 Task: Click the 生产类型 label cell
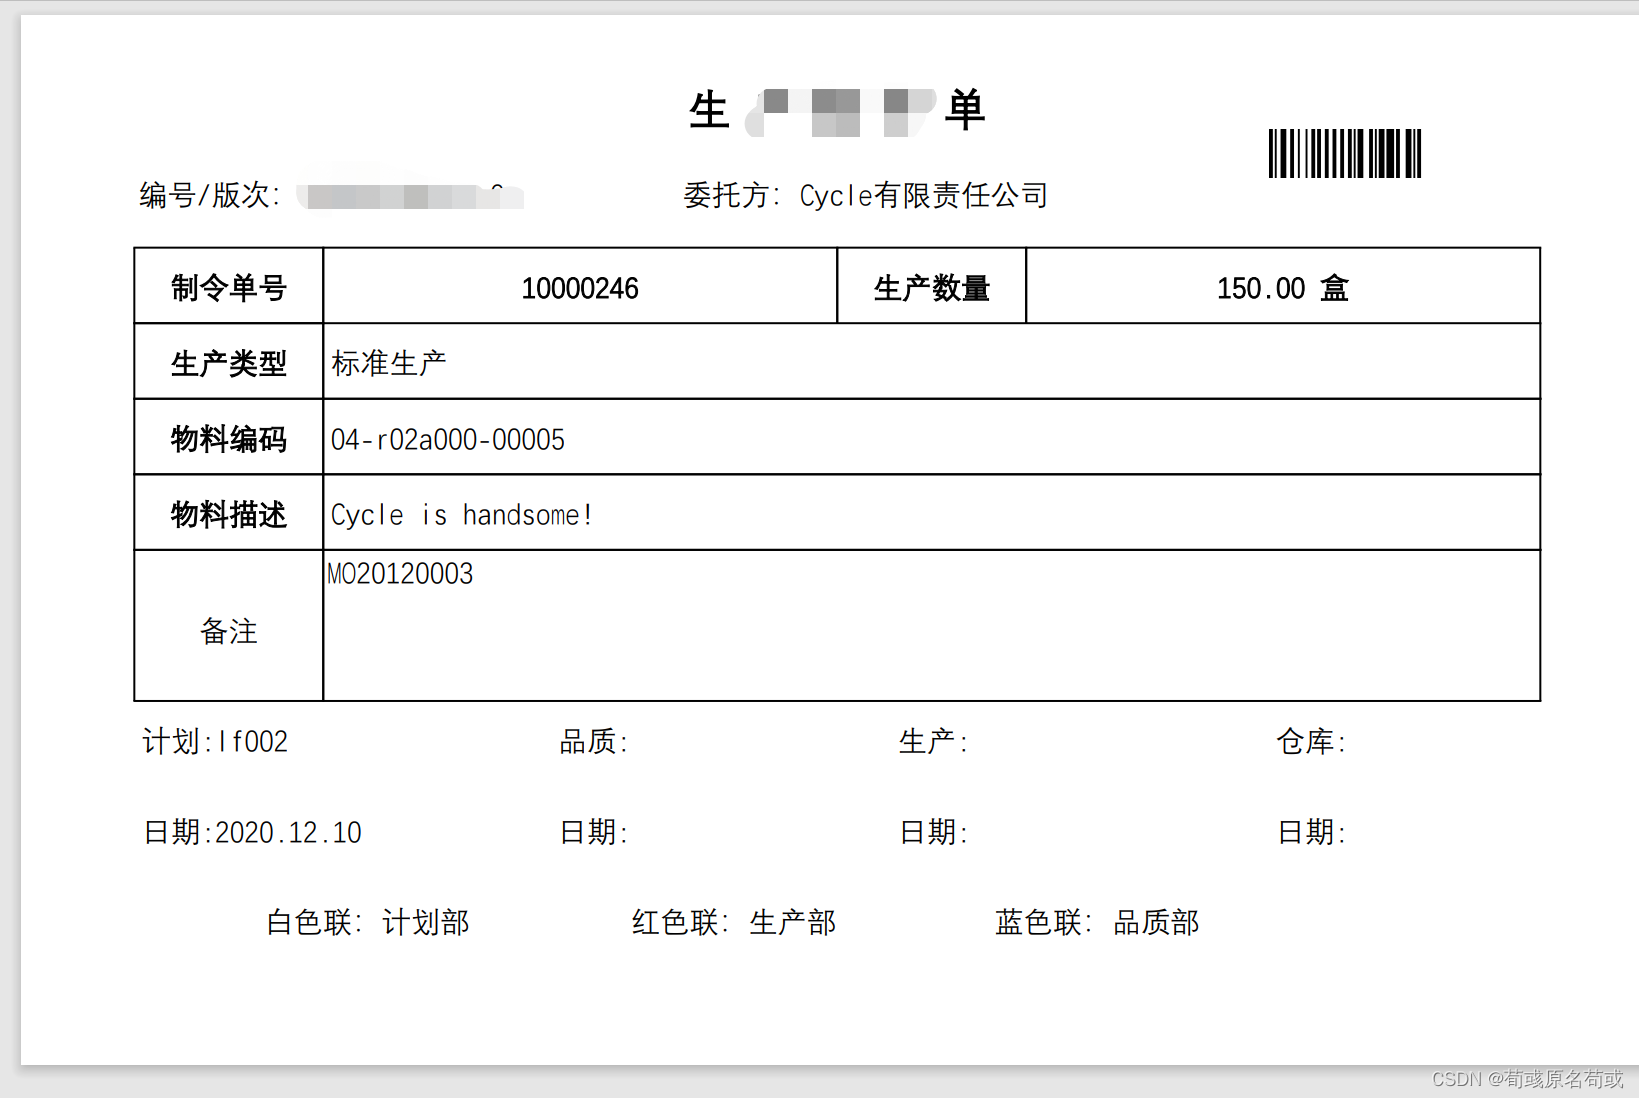pyautogui.click(x=229, y=362)
